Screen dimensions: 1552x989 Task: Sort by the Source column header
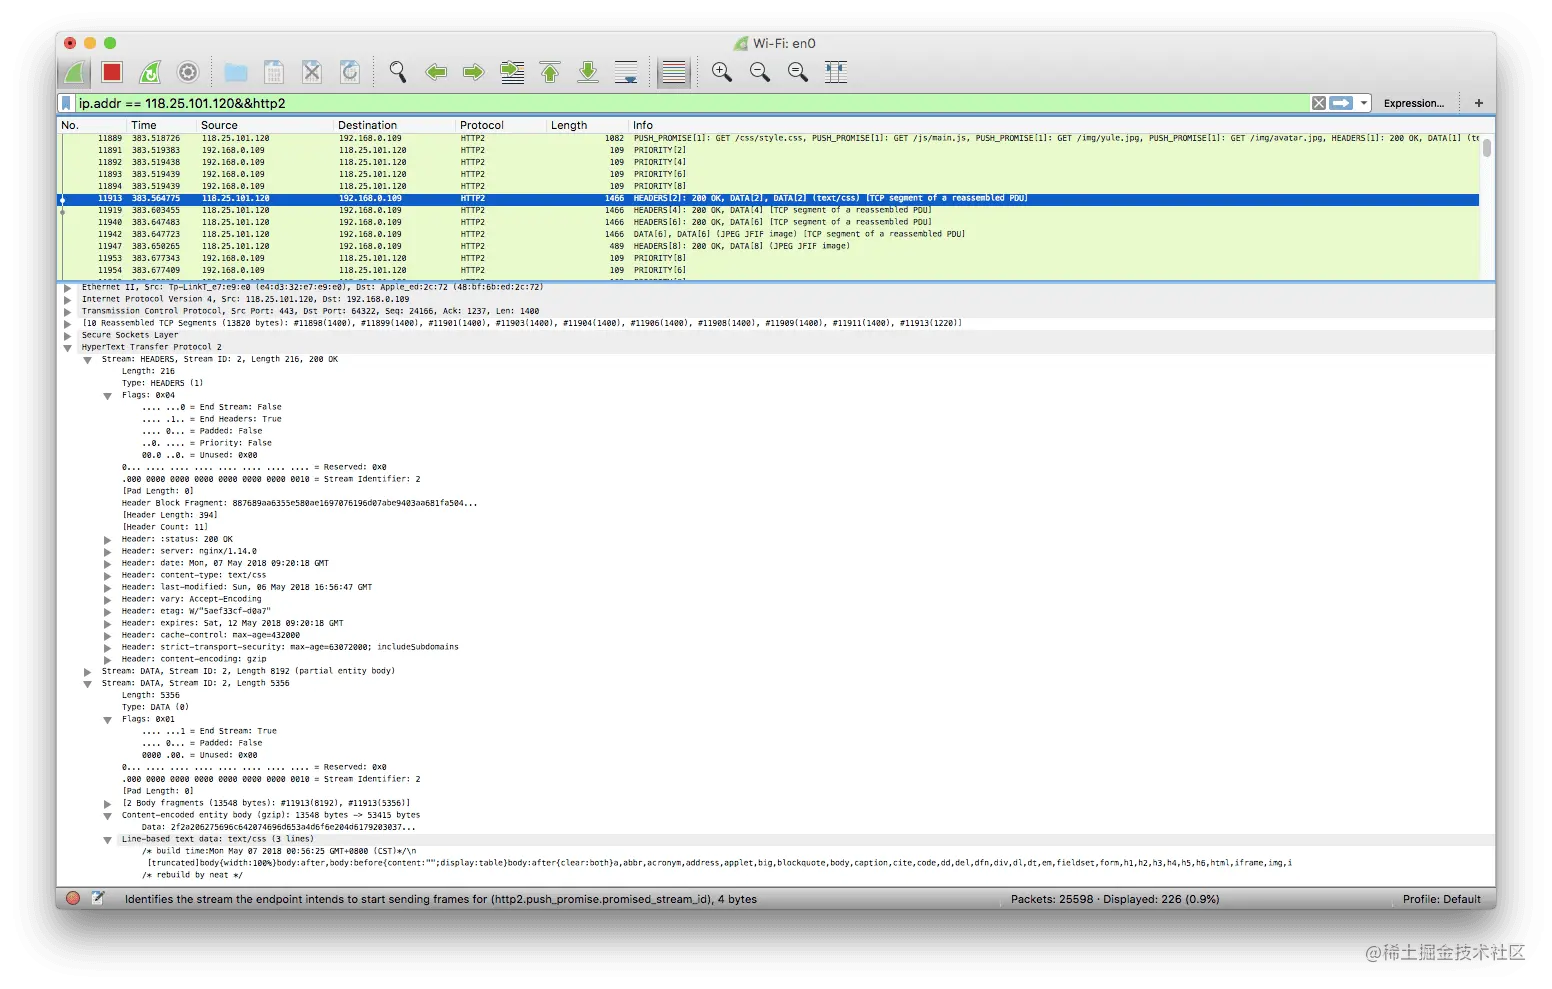pyautogui.click(x=265, y=125)
